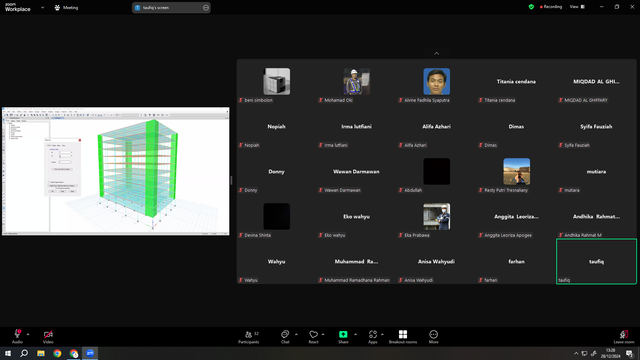Click the Irma lutfiani participant tile
This screenshot has width=640, height=360.
coord(356,127)
